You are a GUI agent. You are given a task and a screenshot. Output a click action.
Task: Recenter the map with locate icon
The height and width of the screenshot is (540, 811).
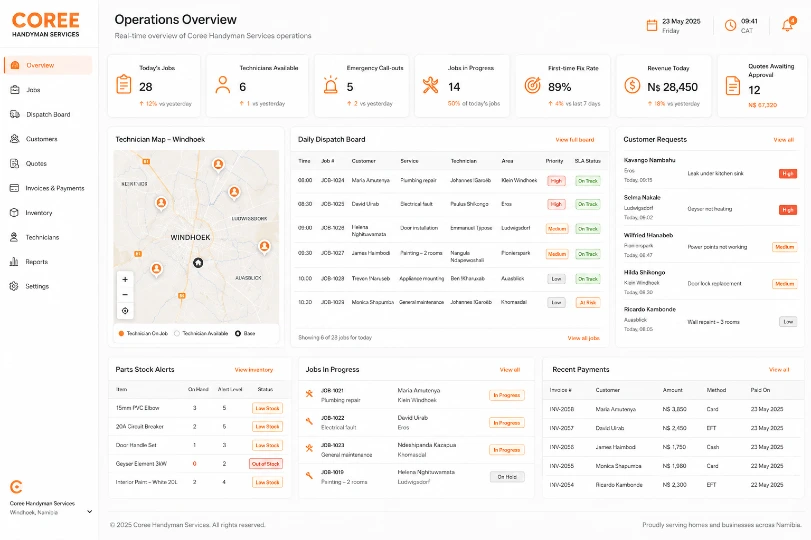click(x=125, y=311)
